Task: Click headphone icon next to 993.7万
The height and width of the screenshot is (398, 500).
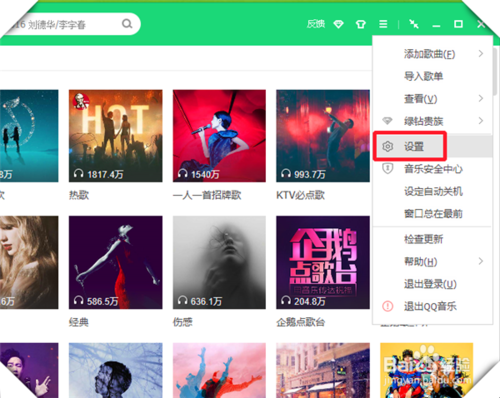Action: [286, 173]
